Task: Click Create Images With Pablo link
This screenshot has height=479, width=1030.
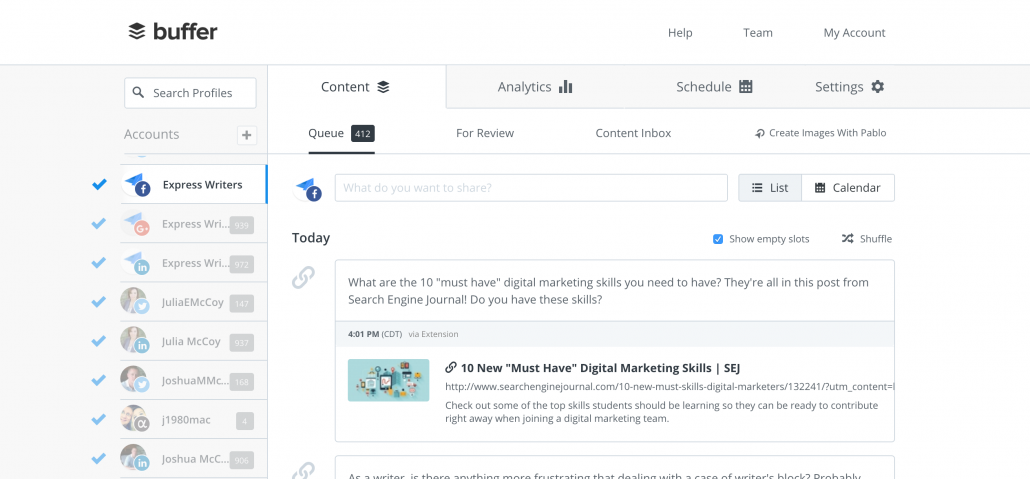Action: click(820, 133)
